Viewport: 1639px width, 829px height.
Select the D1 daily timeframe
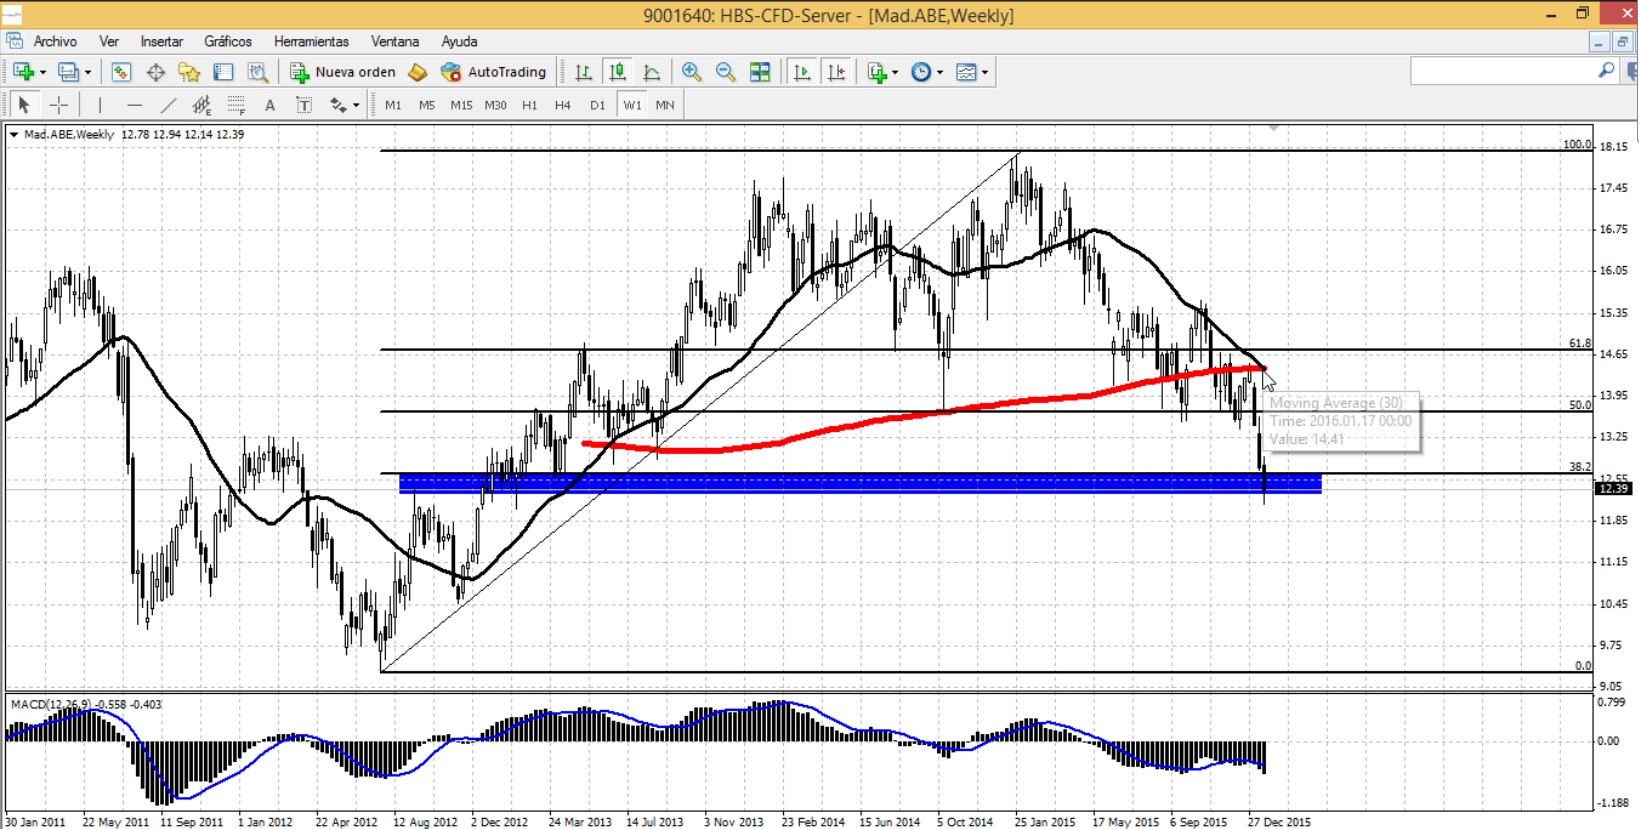pos(598,105)
